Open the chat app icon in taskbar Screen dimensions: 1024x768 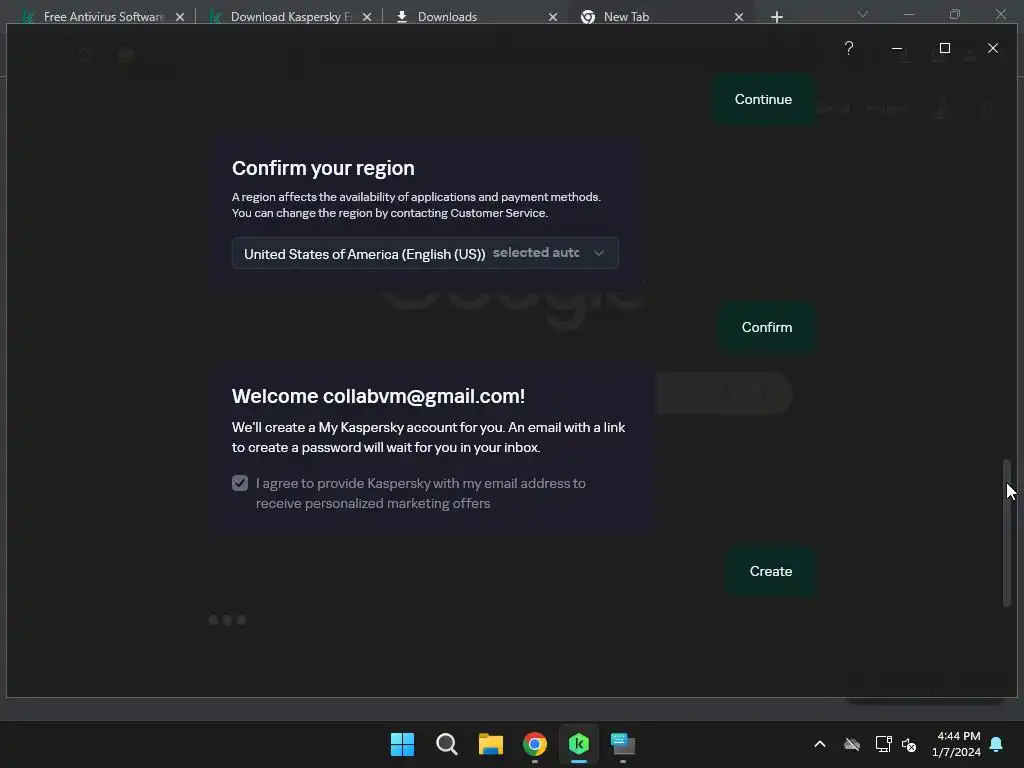(623, 744)
